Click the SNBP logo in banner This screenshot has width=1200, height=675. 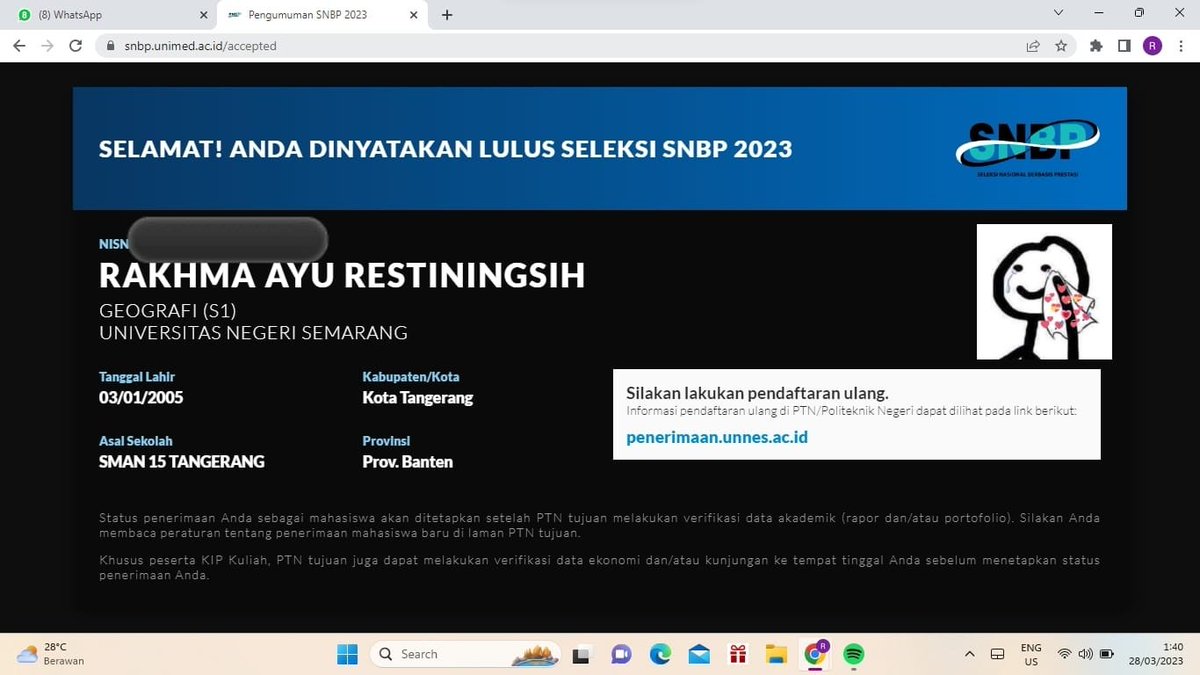coord(1027,149)
